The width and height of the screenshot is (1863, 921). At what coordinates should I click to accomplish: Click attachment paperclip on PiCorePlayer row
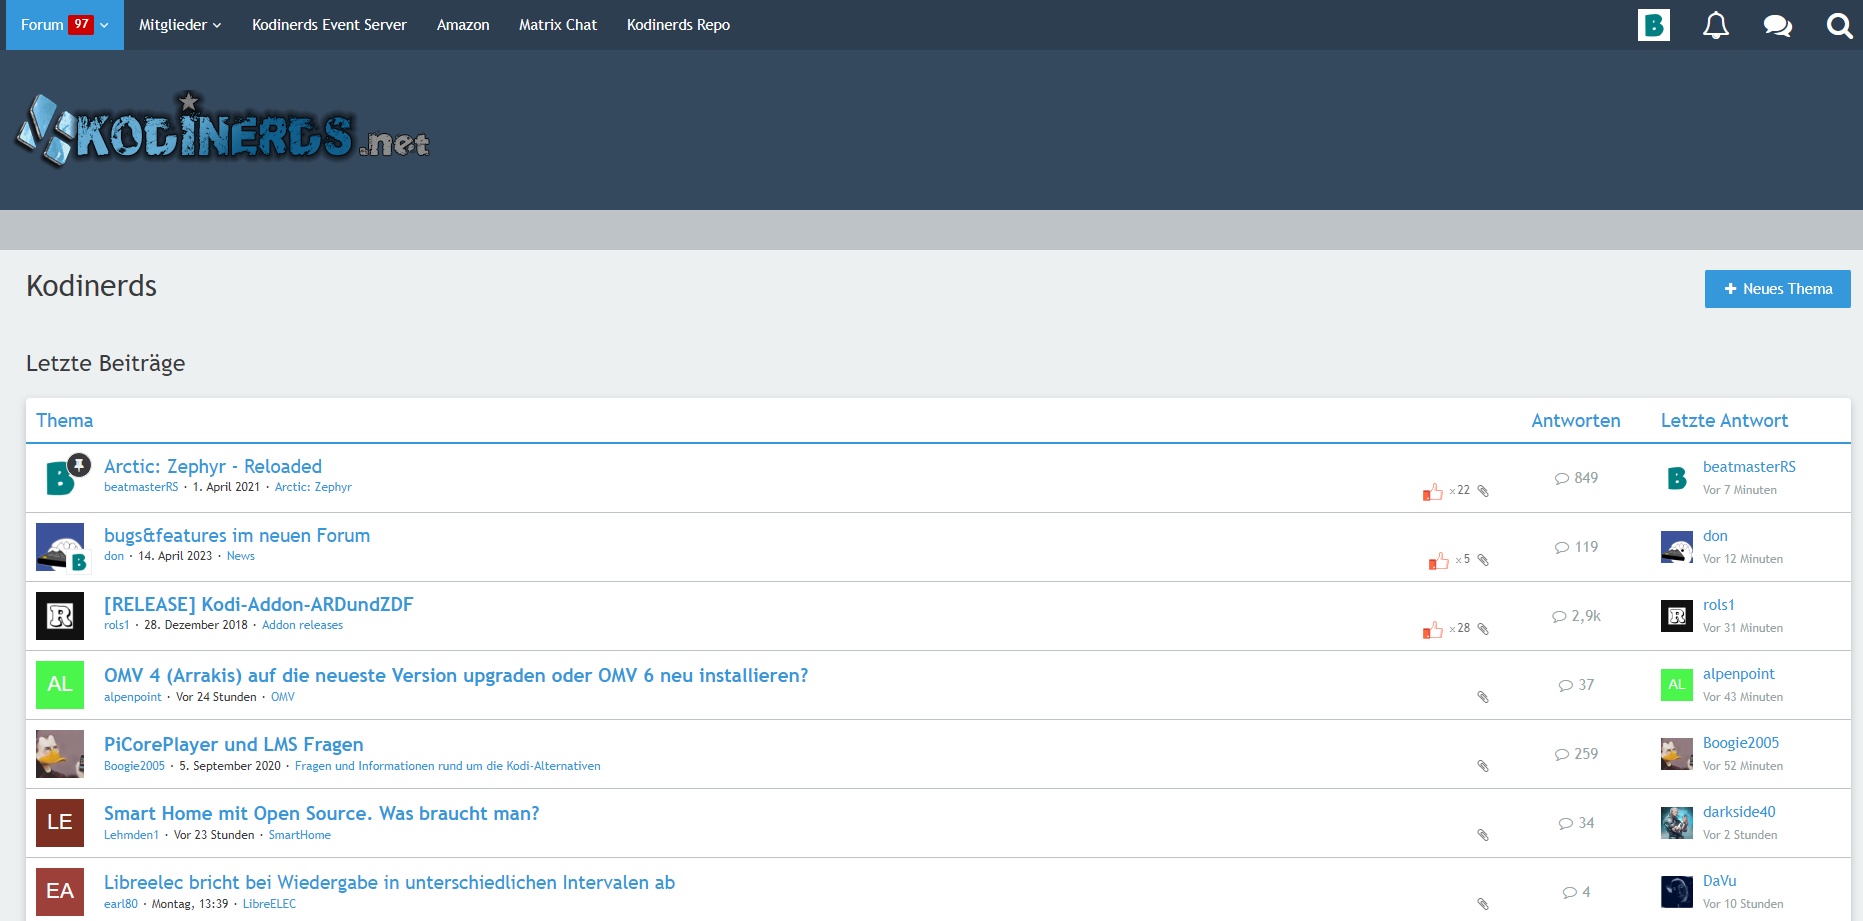(x=1483, y=766)
